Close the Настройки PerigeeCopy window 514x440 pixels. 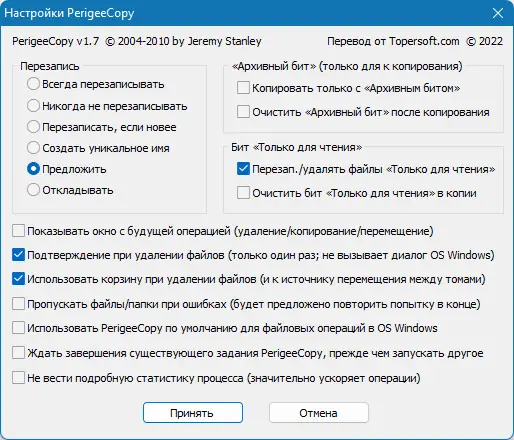[x=498, y=13]
